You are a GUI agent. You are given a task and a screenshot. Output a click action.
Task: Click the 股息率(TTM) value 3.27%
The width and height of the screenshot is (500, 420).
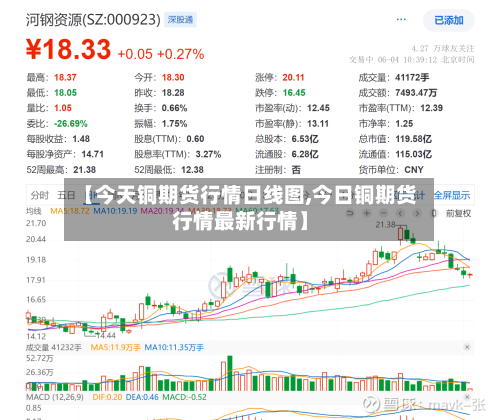tap(208, 154)
